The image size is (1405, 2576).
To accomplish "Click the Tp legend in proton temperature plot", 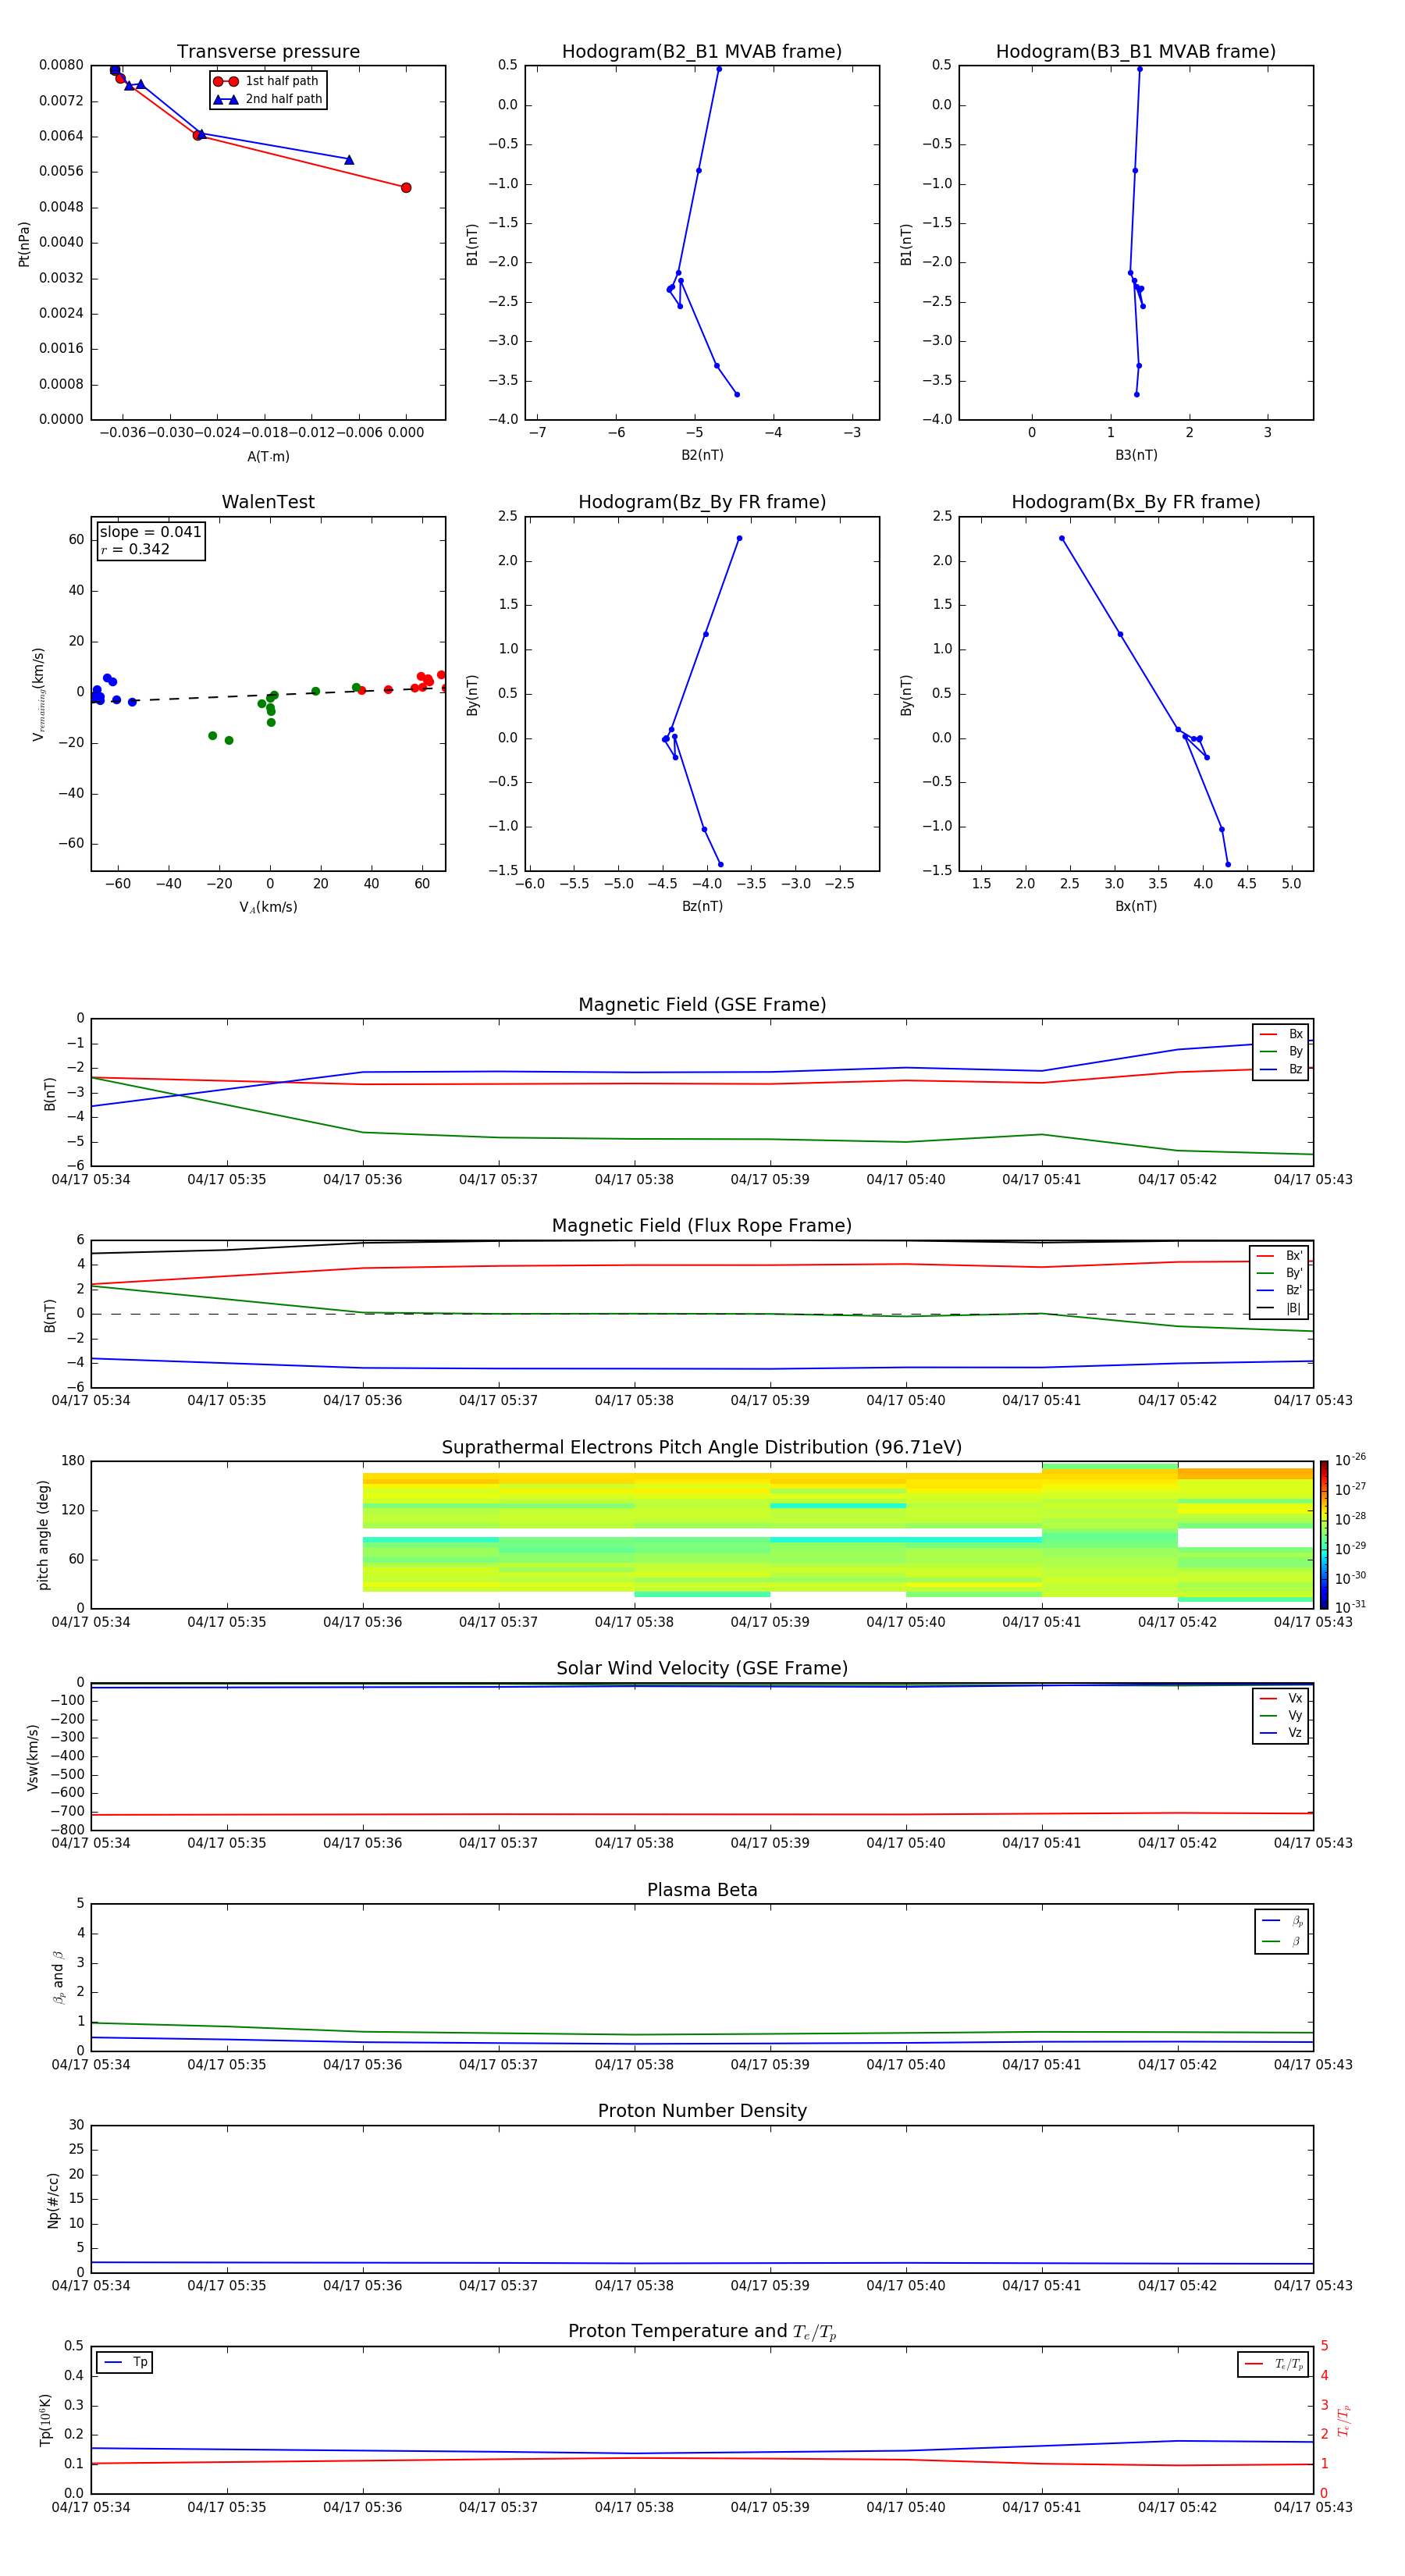I will coord(125,2362).
